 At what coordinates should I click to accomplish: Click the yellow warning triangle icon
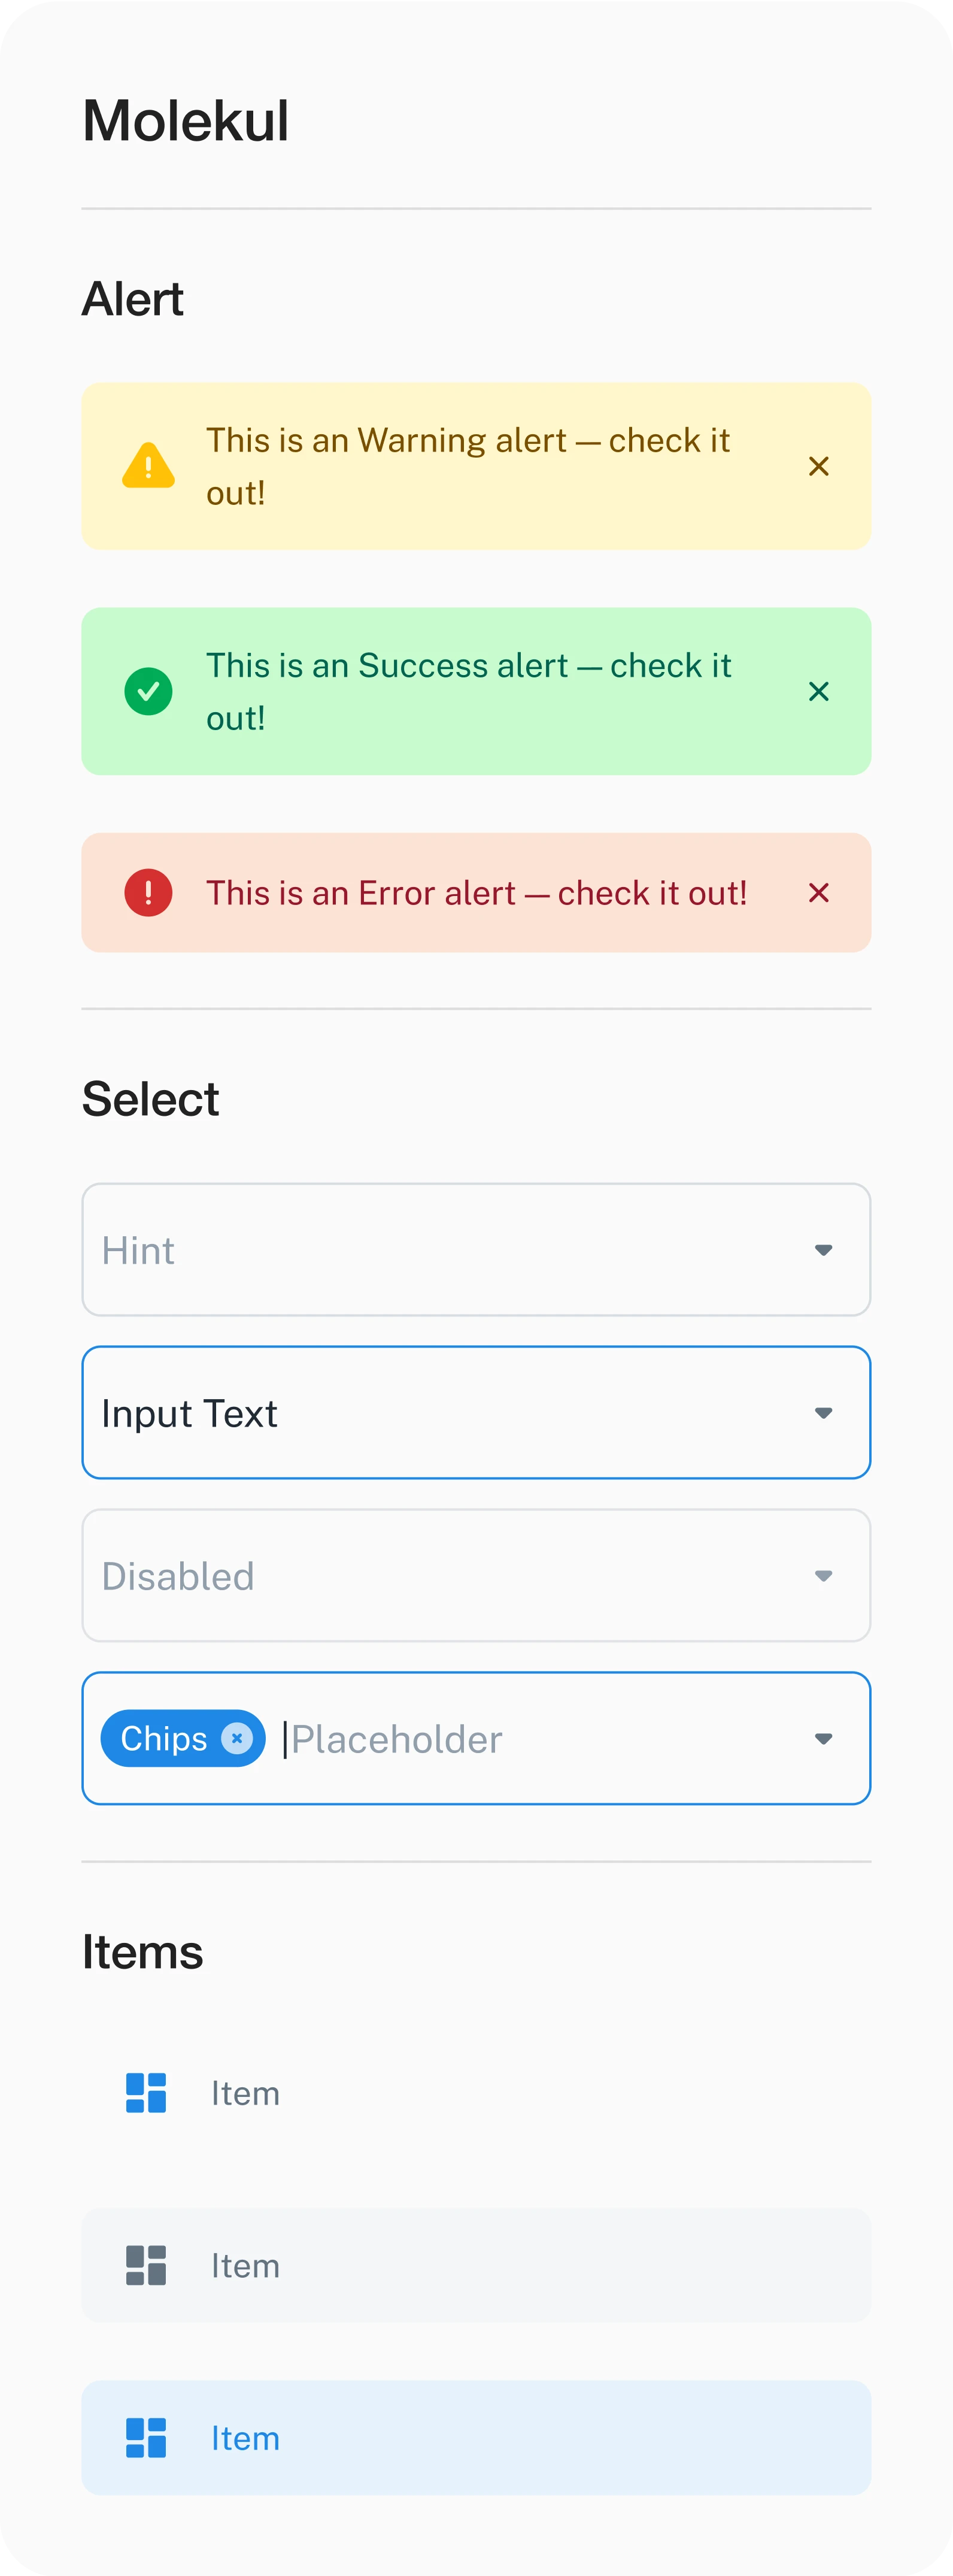pos(148,466)
